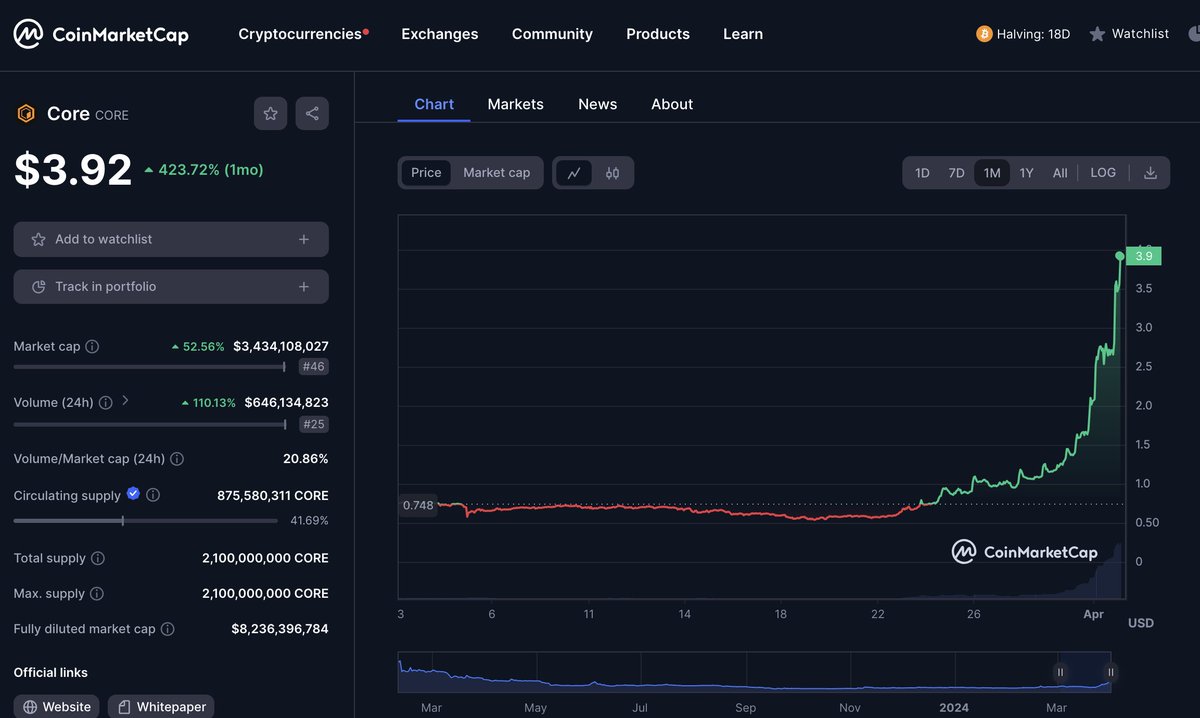1200x718 pixels.
Task: Expand the Volume (24h) chevron
Action: point(125,401)
